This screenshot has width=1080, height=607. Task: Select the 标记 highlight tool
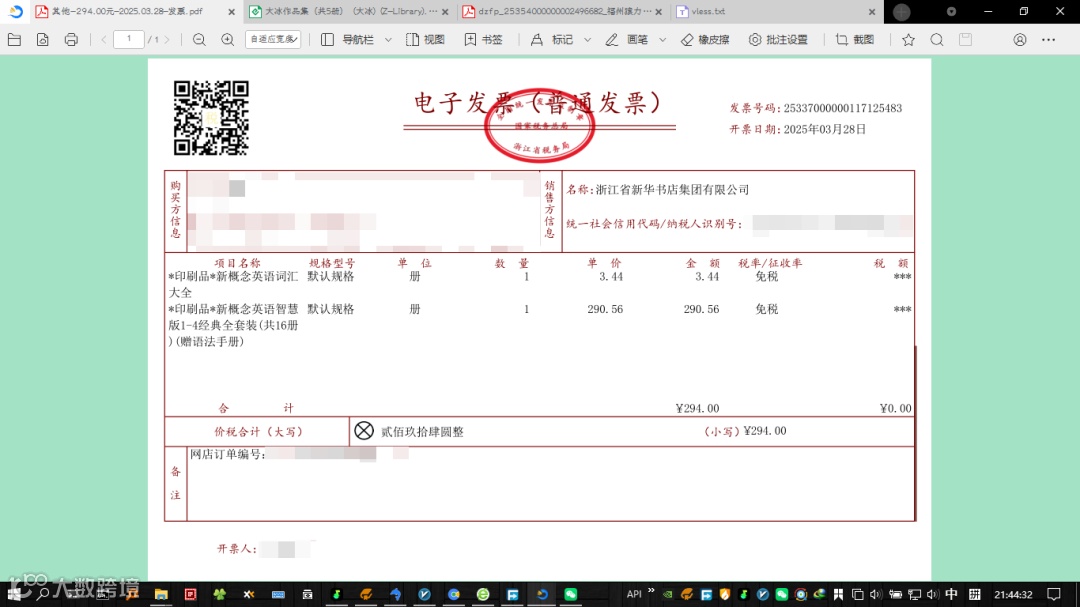click(552, 40)
